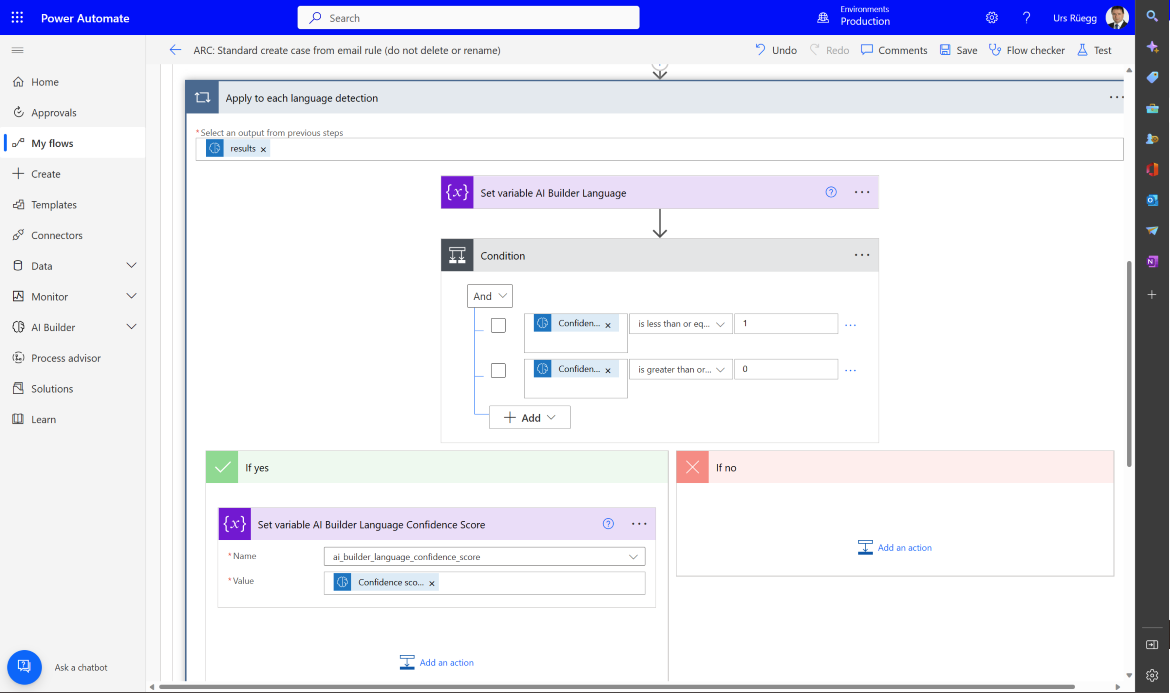Check the second condition row checkbox

(498, 370)
